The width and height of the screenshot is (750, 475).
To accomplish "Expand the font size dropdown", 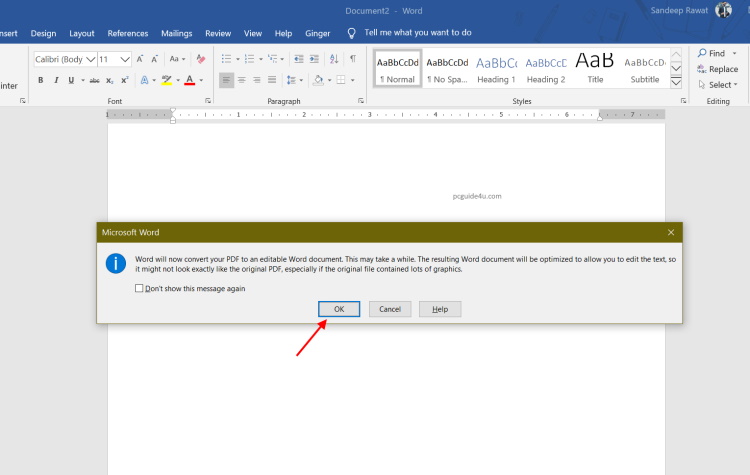I will [125, 59].
